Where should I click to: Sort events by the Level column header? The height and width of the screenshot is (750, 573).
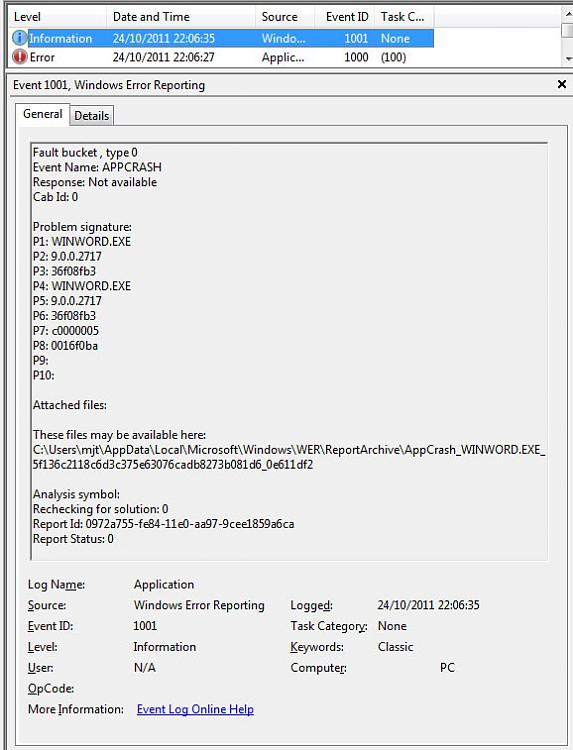pyautogui.click(x=57, y=17)
